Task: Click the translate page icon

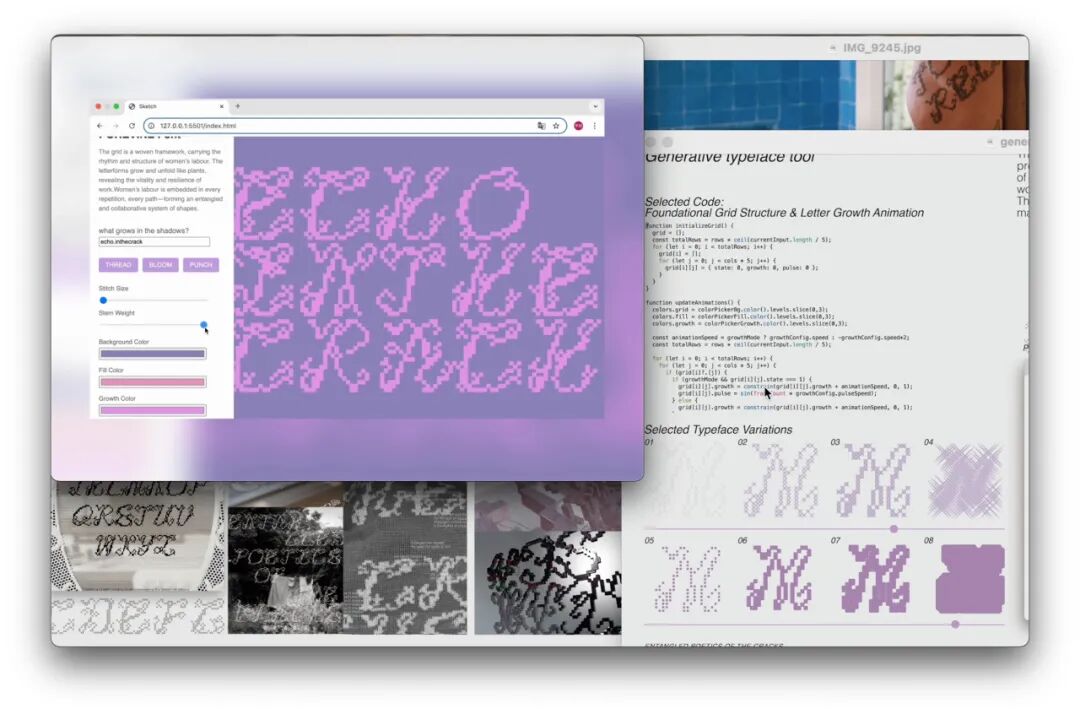Action: (x=541, y=126)
